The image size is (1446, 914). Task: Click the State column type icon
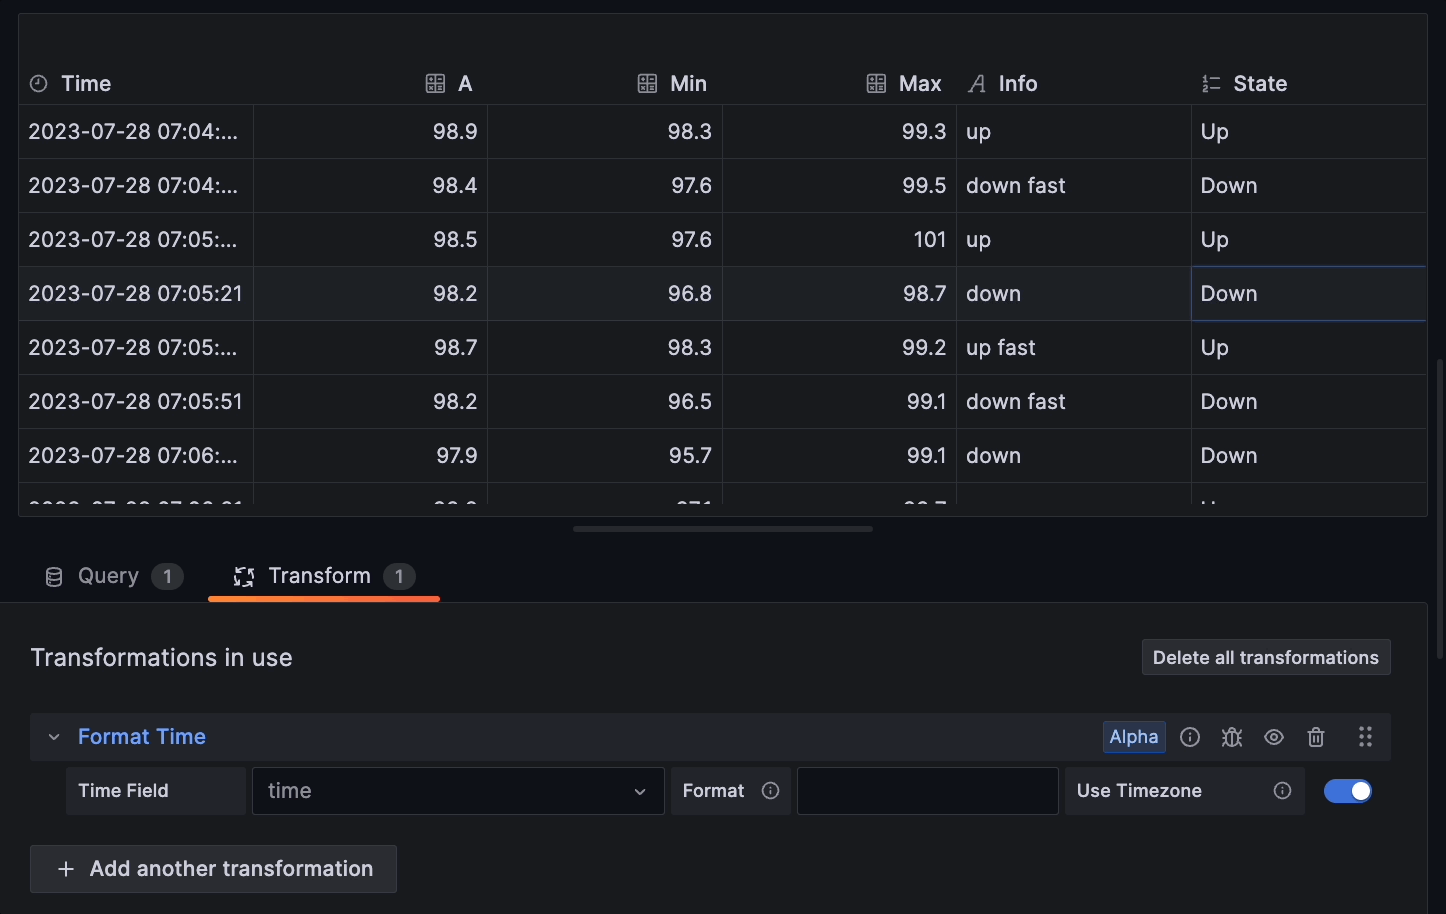coord(1211,84)
